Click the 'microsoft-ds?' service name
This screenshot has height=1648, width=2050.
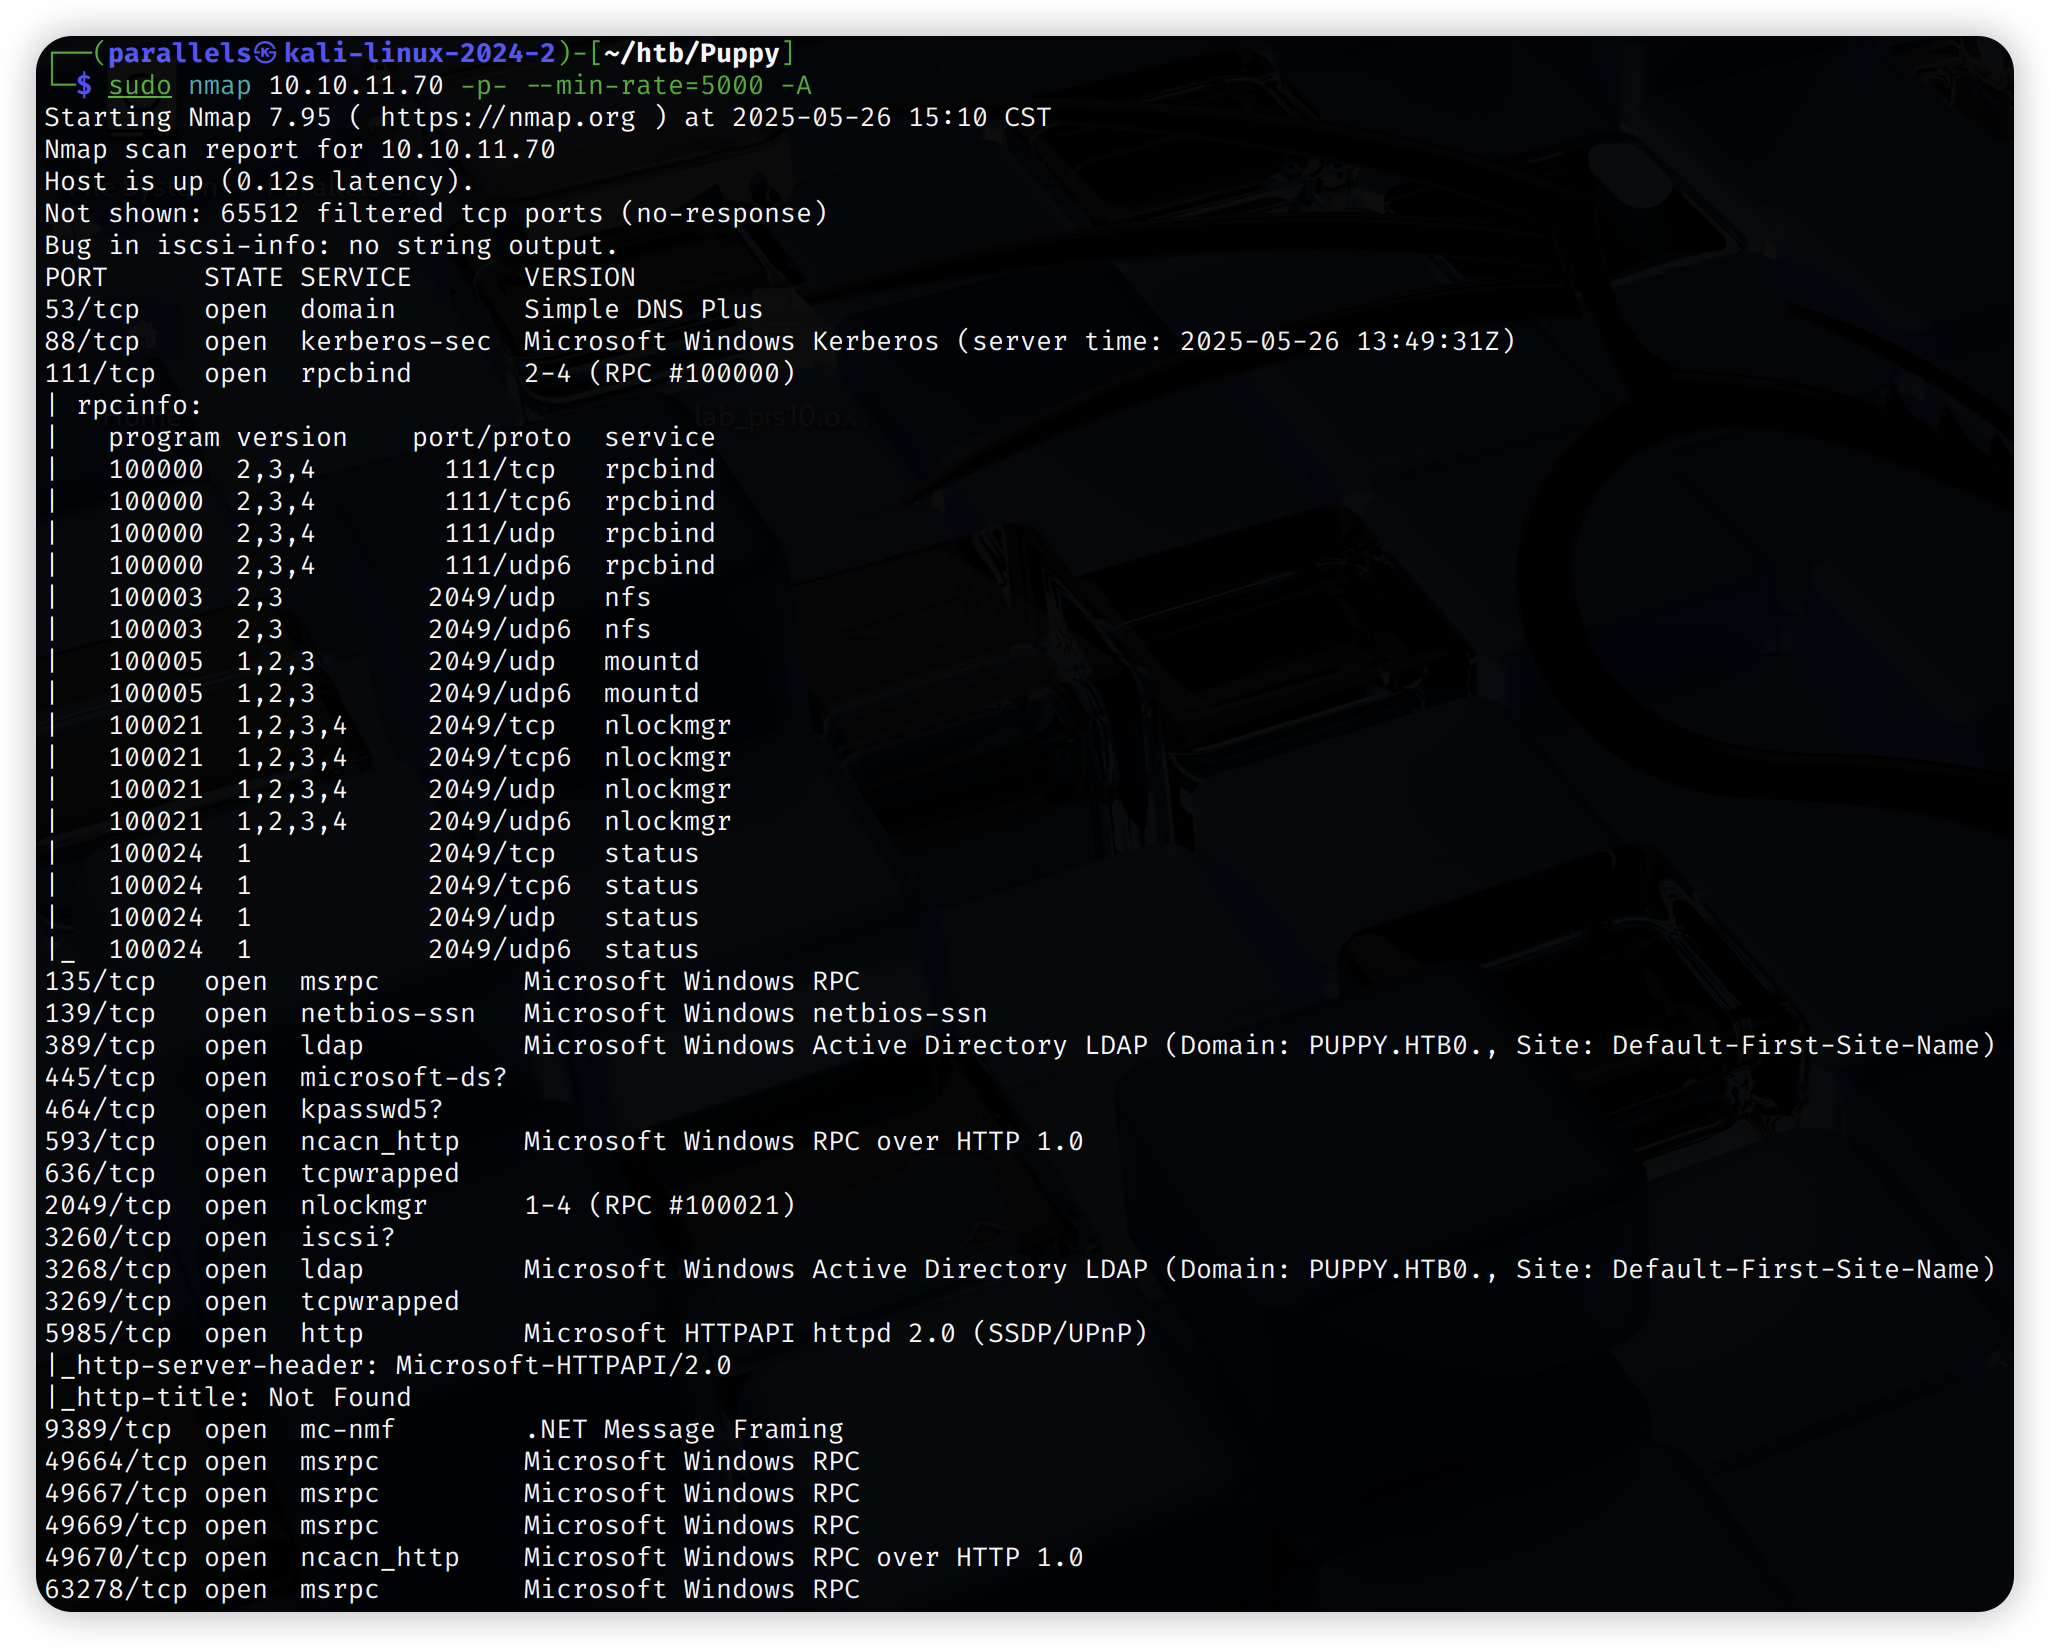pos(404,1078)
